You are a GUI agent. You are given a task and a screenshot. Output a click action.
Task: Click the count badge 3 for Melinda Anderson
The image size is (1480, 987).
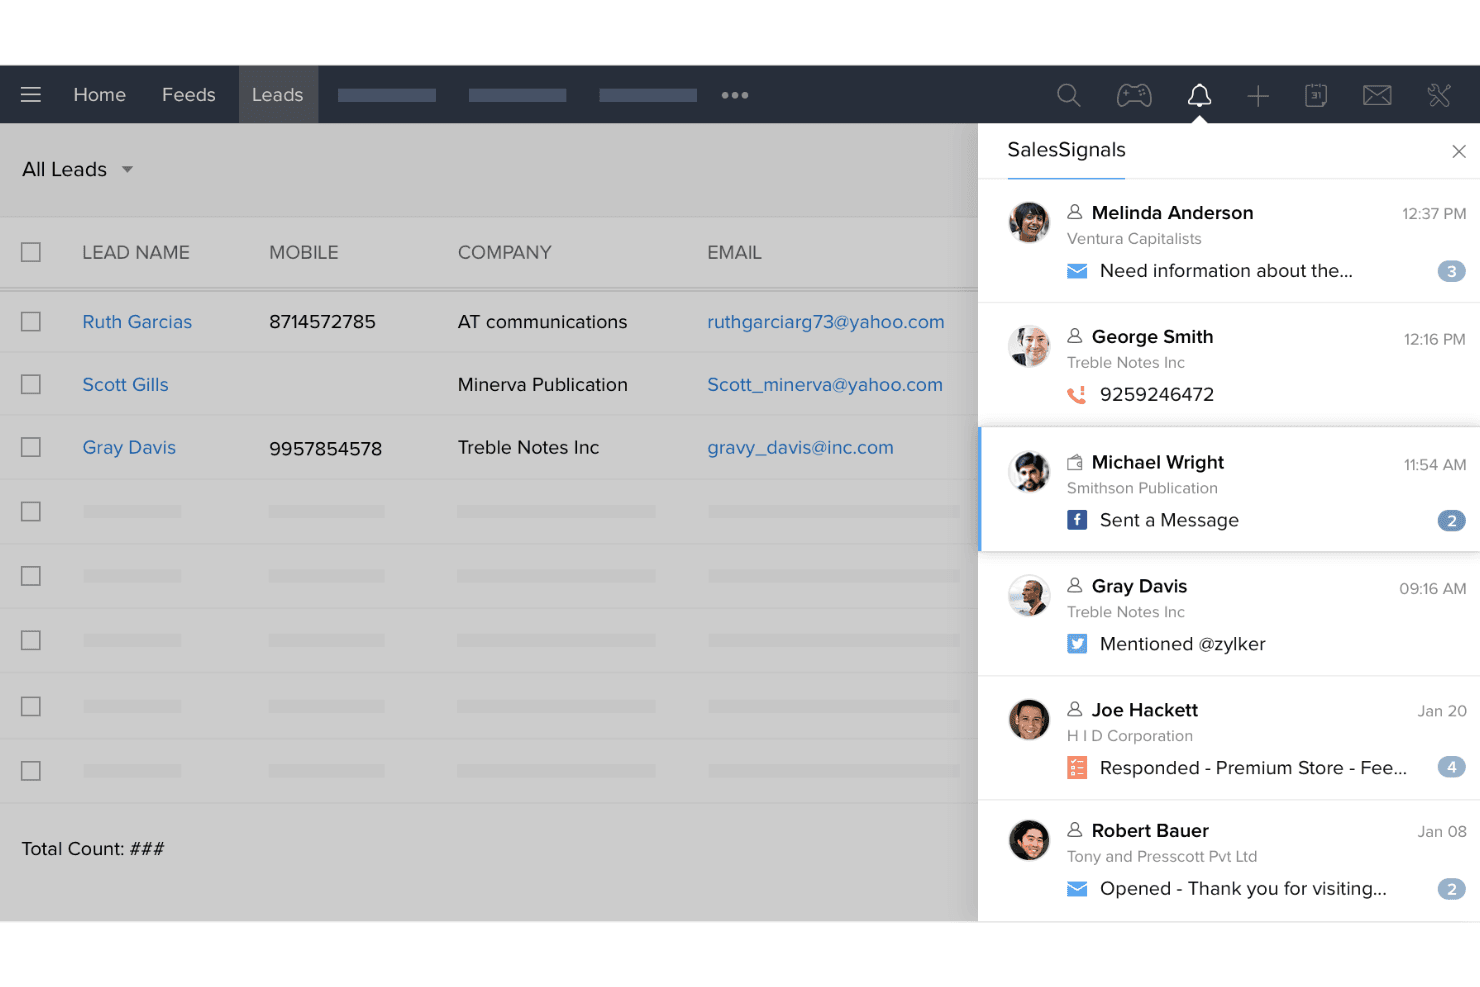click(x=1452, y=271)
